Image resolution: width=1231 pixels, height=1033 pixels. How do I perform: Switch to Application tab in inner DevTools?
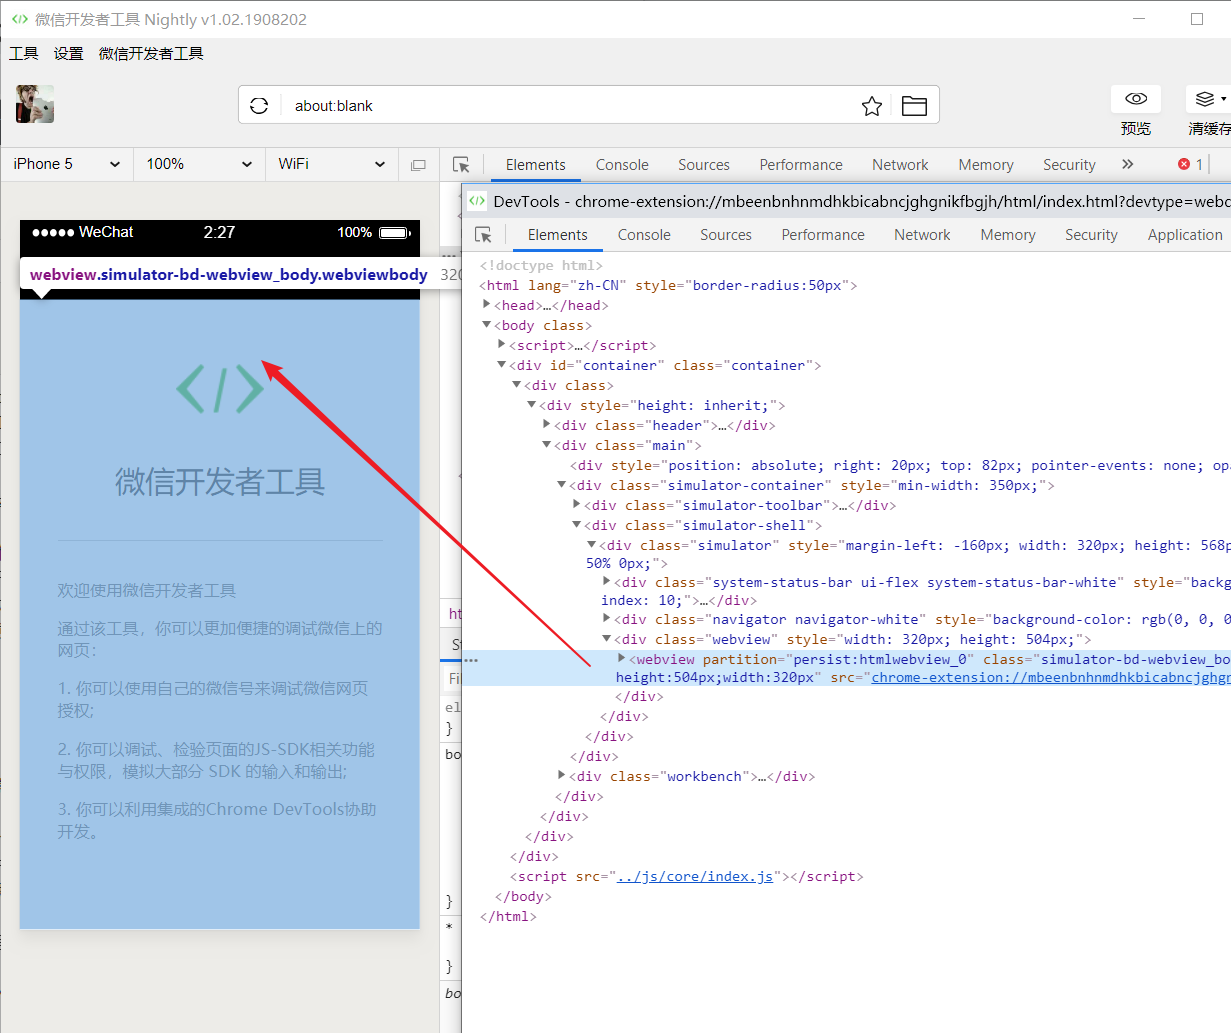pos(1185,235)
